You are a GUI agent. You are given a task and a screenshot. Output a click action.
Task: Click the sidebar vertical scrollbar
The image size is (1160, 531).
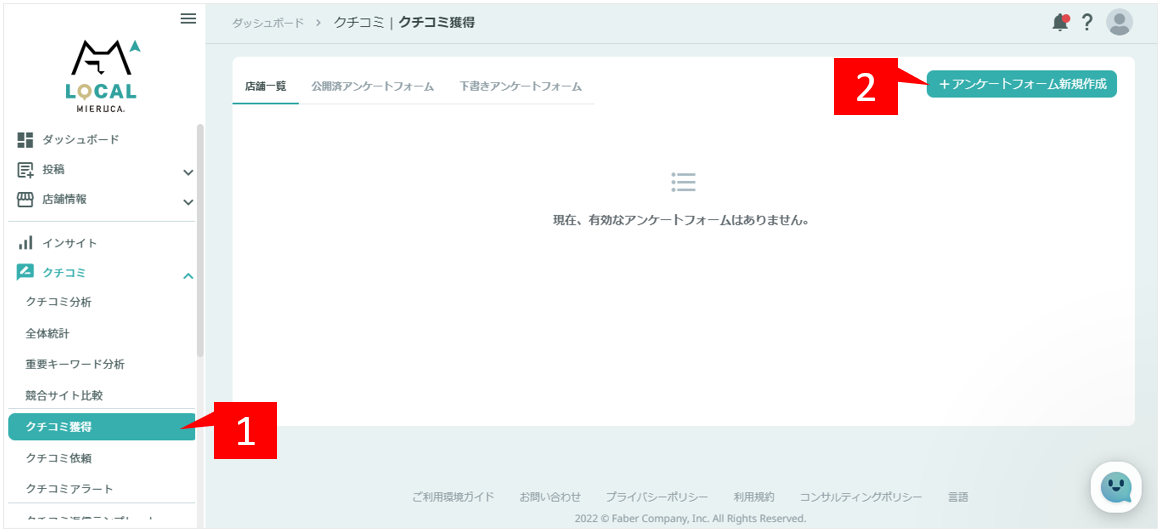coord(200,241)
